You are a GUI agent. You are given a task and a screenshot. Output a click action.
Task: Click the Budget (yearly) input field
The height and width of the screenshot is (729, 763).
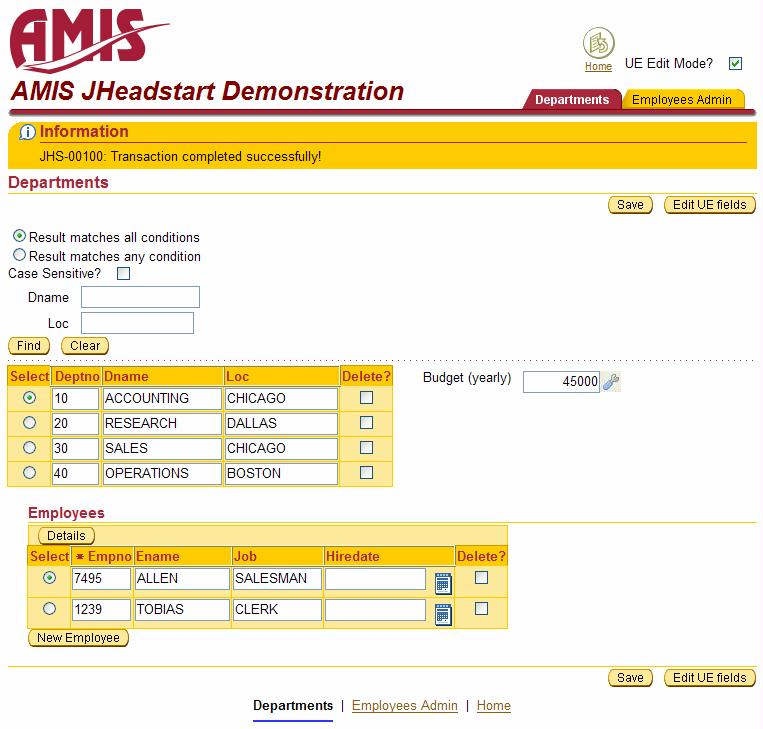click(561, 381)
